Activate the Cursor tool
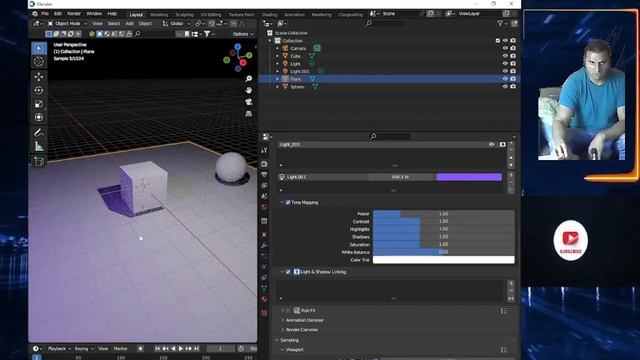 39,62
